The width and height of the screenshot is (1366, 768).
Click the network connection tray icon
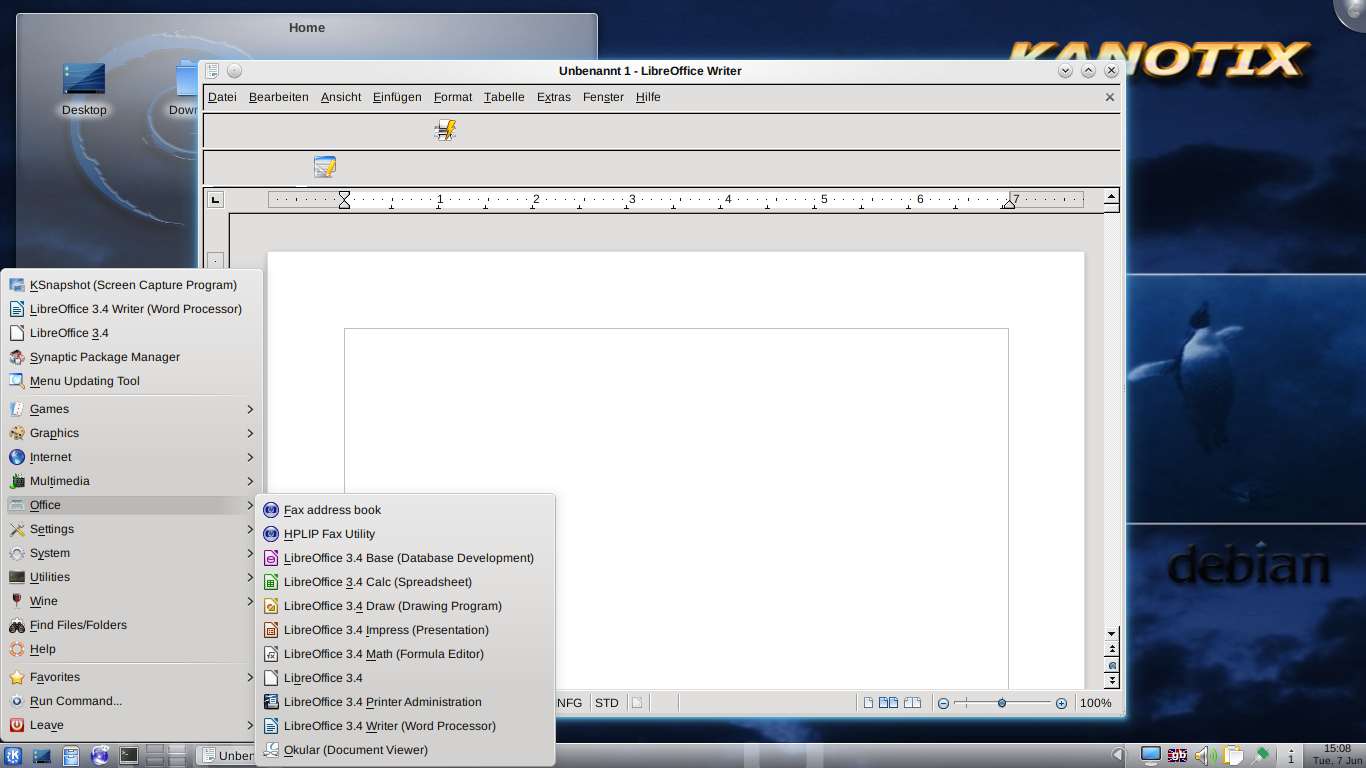[1261, 755]
